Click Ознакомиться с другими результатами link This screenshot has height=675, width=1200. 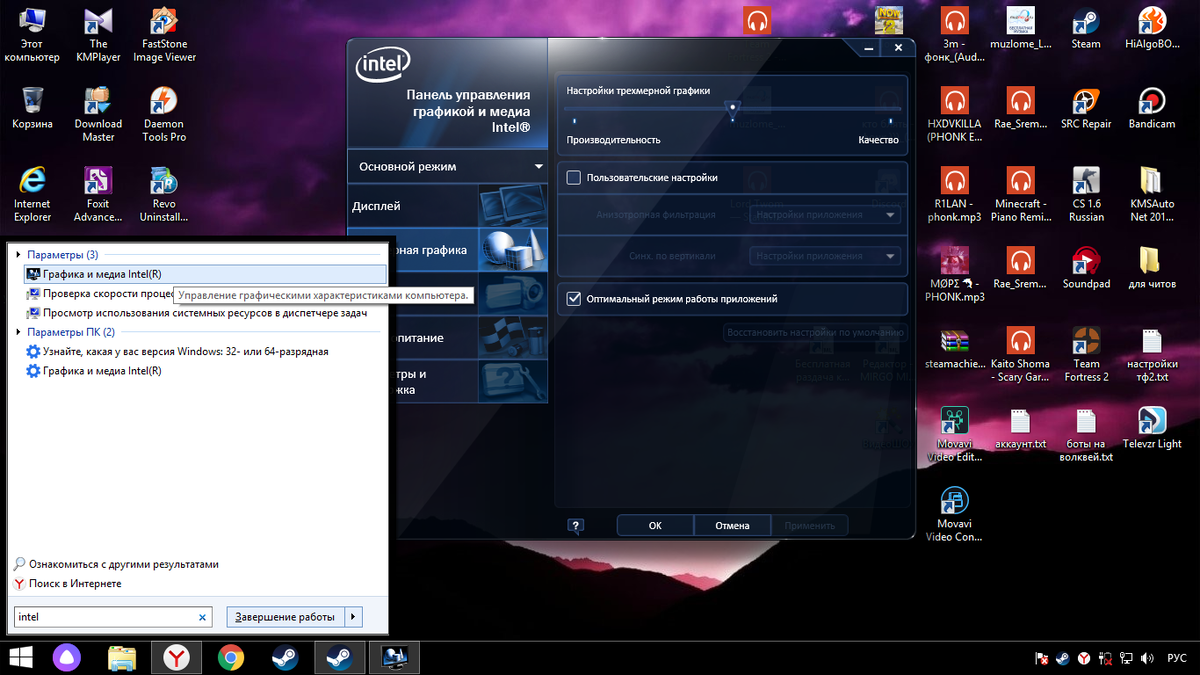click(x=123, y=564)
